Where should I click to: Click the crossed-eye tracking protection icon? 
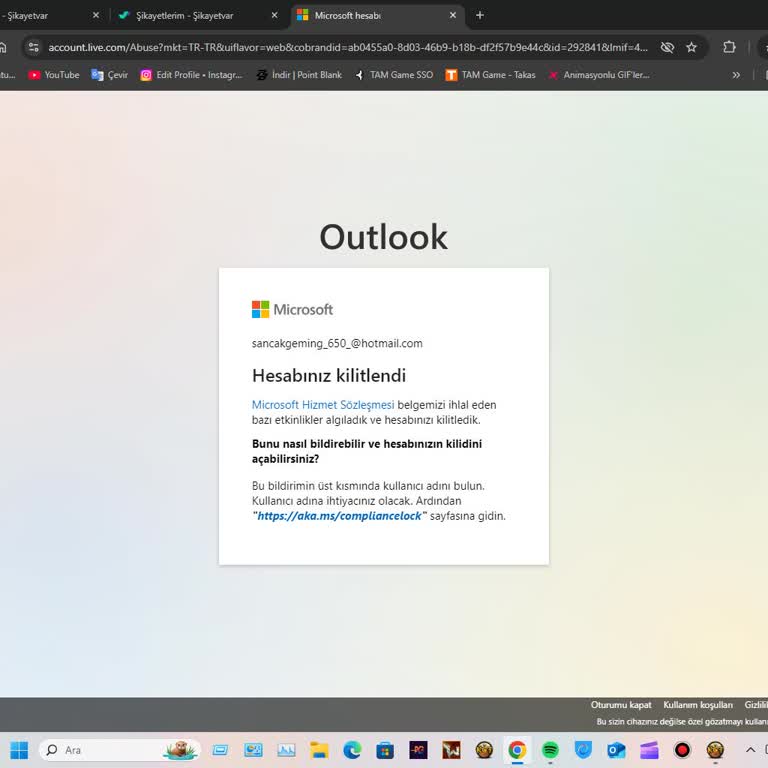(667, 48)
